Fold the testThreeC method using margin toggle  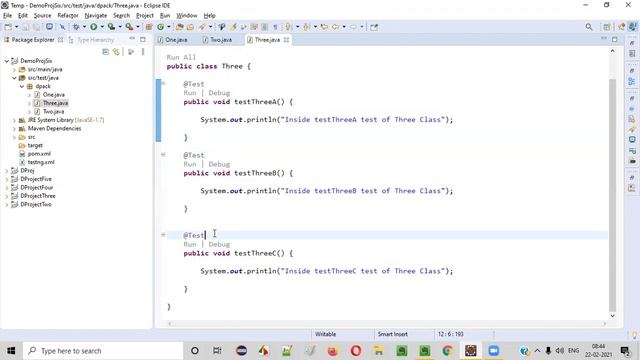click(x=163, y=235)
